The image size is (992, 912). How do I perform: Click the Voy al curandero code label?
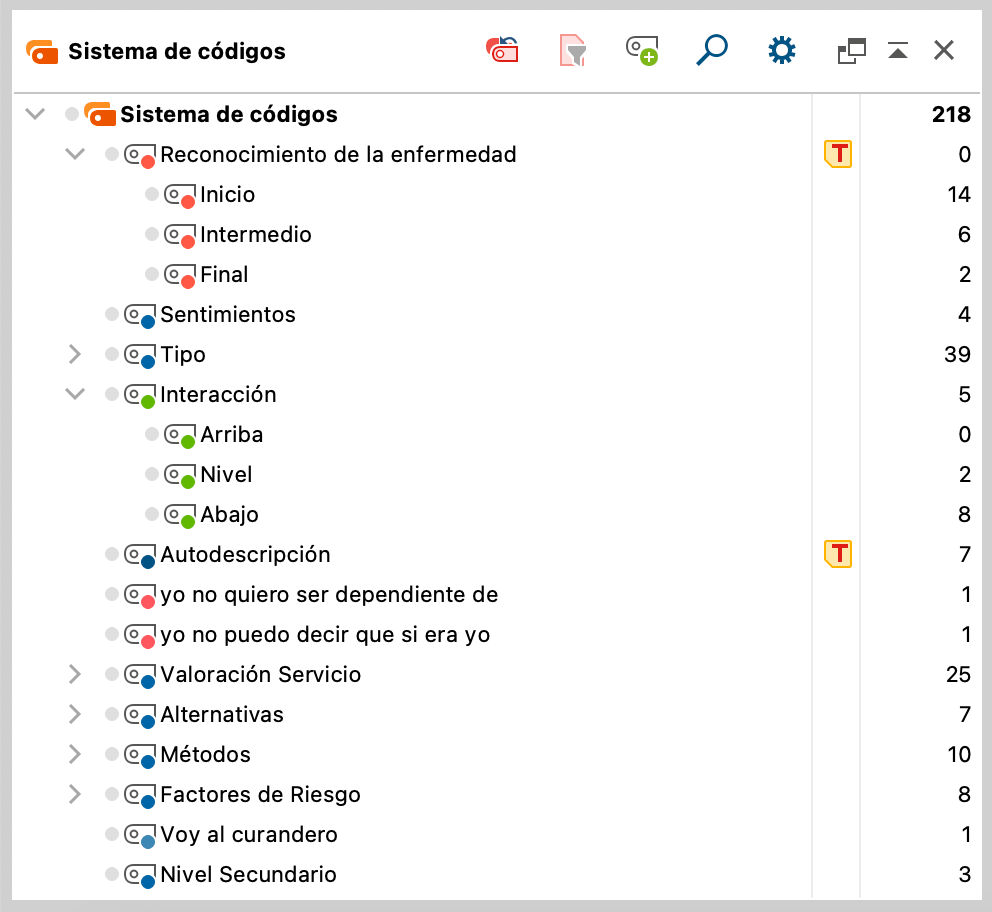pos(248,835)
